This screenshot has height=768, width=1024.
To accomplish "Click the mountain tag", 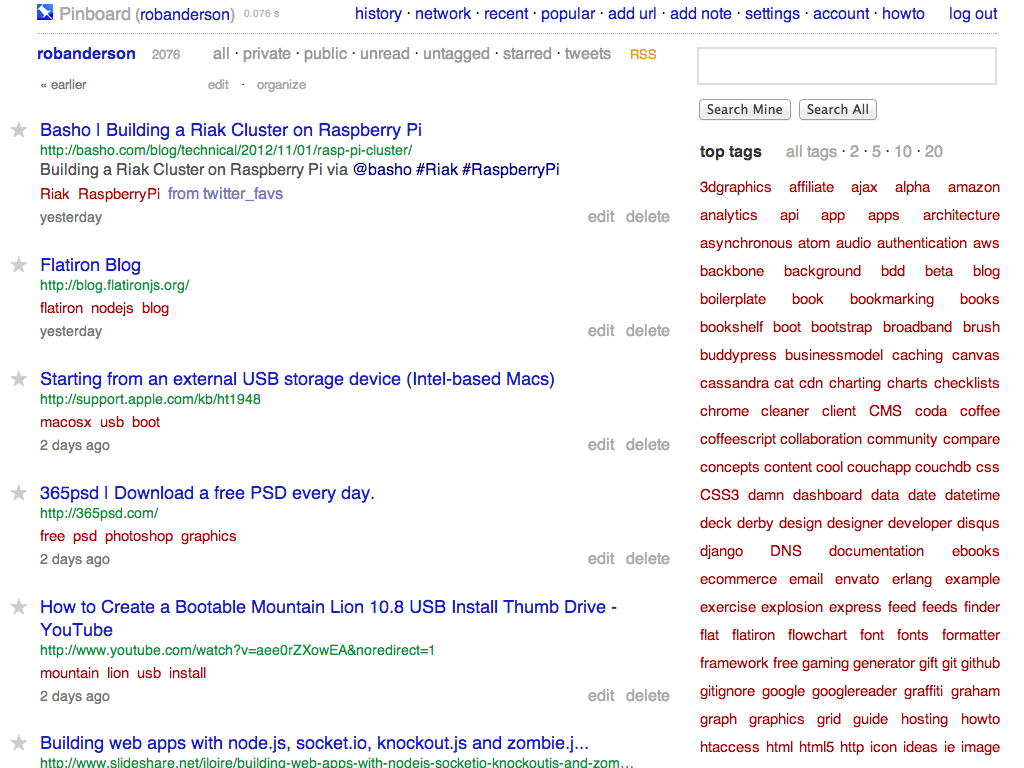I will tap(69, 673).
